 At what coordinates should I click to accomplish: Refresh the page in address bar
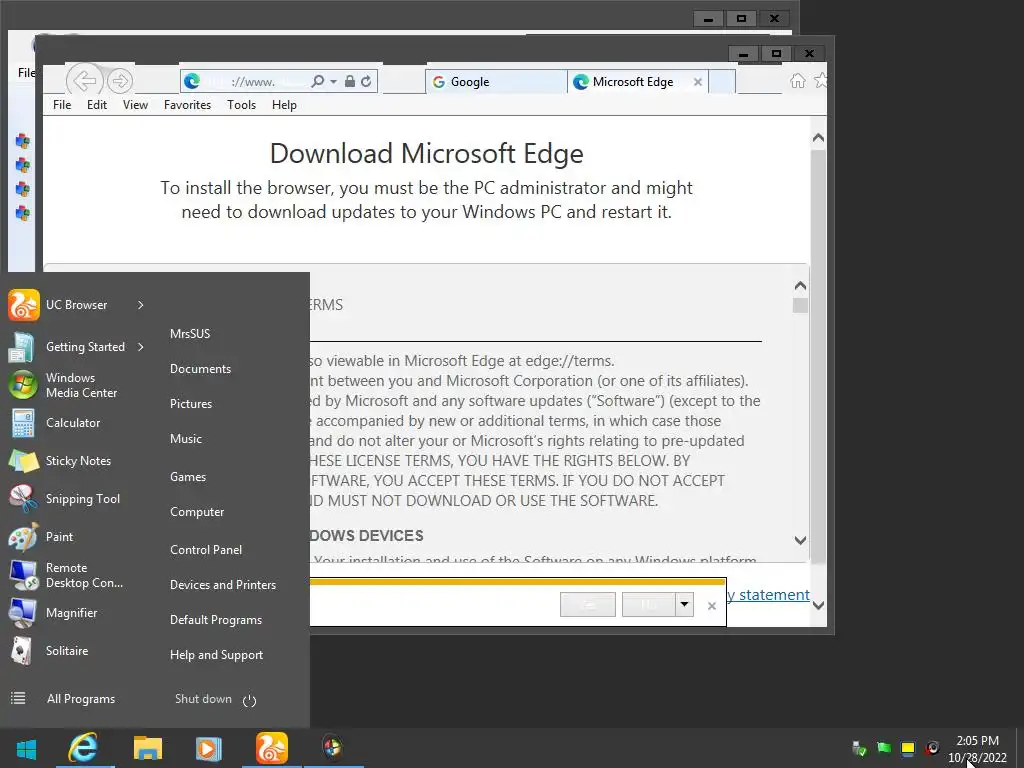pyautogui.click(x=366, y=82)
